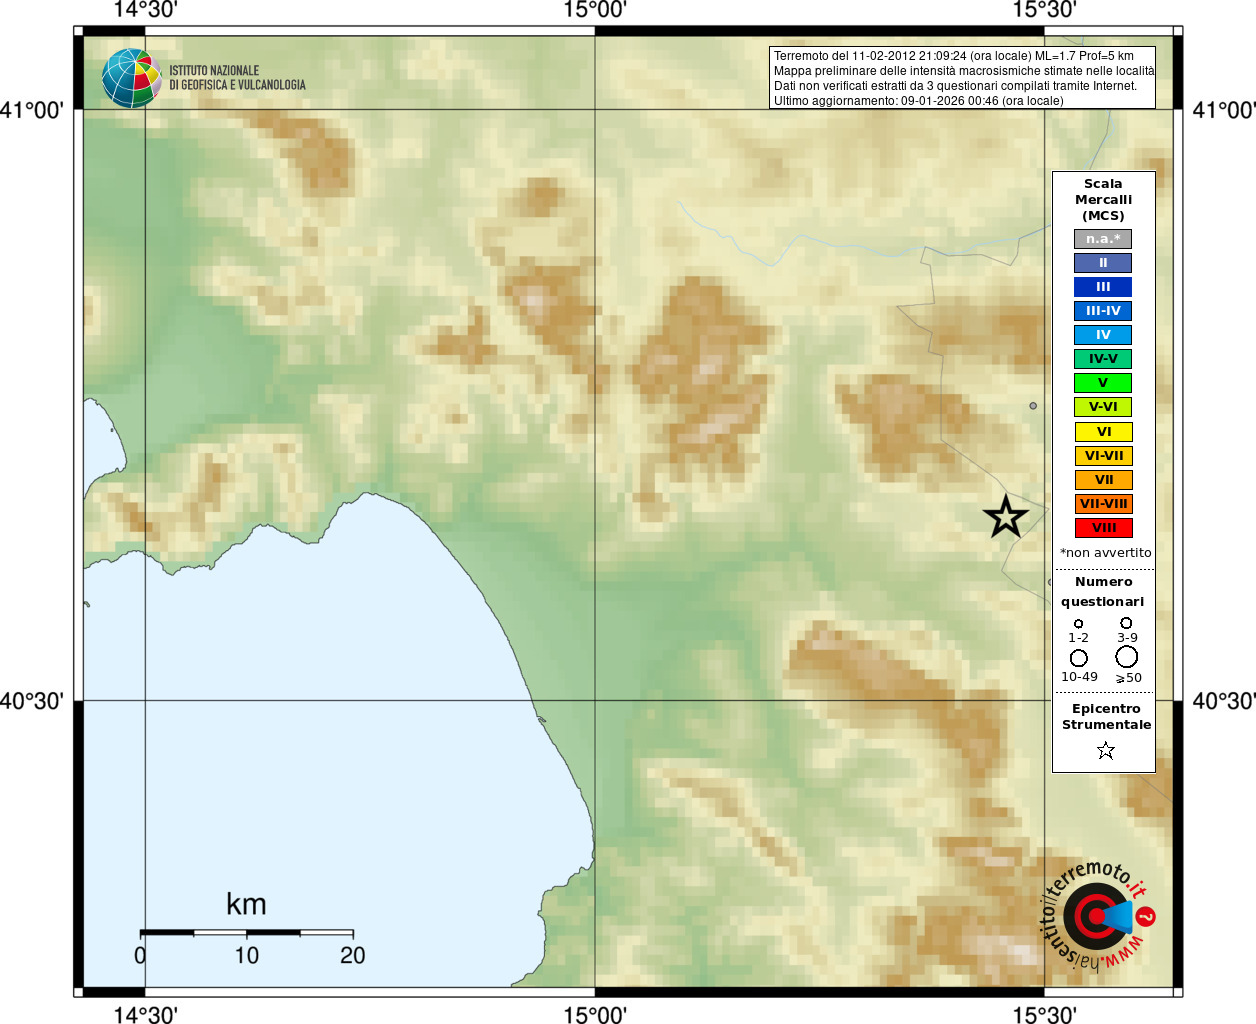Select the intensity II legend swatch
The height and width of the screenshot is (1024, 1256).
tap(1103, 263)
